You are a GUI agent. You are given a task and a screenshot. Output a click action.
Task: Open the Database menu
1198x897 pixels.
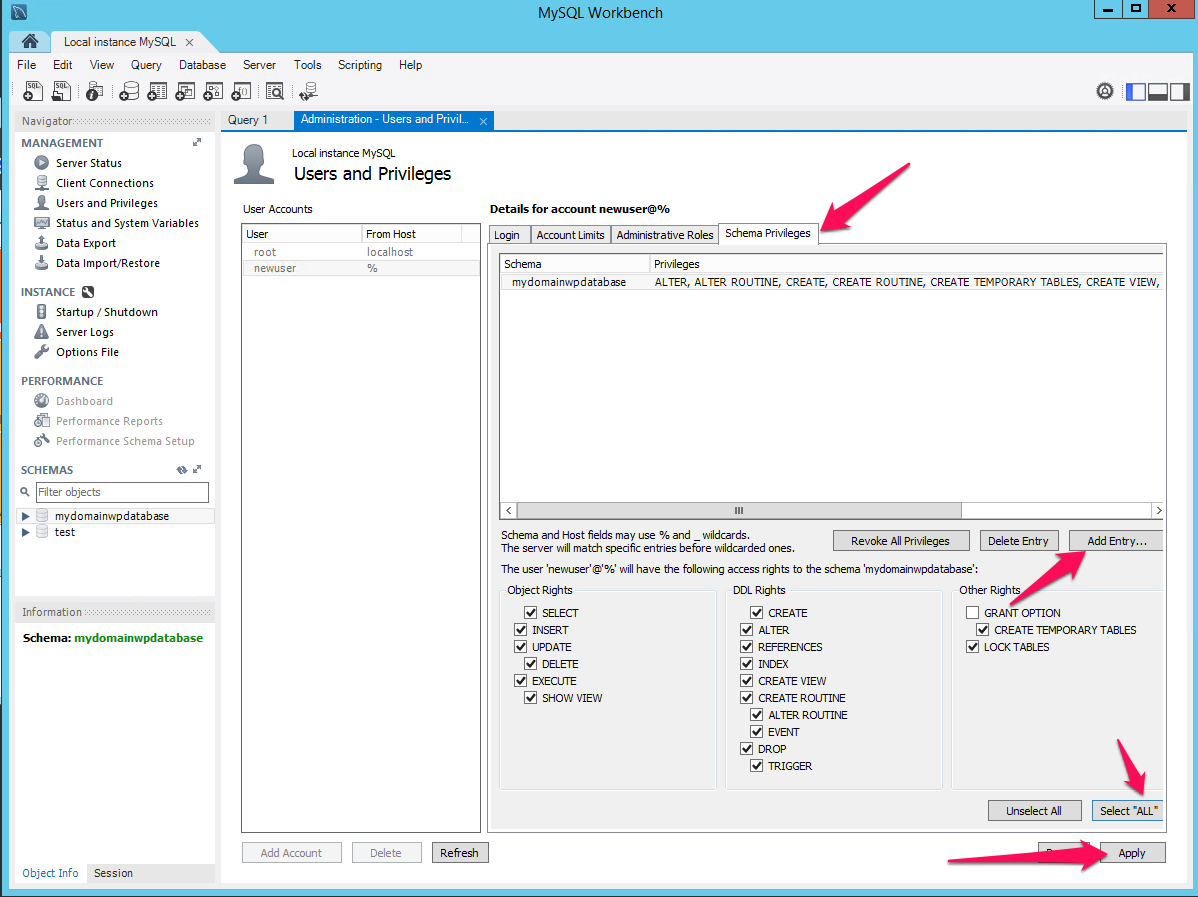(x=202, y=65)
